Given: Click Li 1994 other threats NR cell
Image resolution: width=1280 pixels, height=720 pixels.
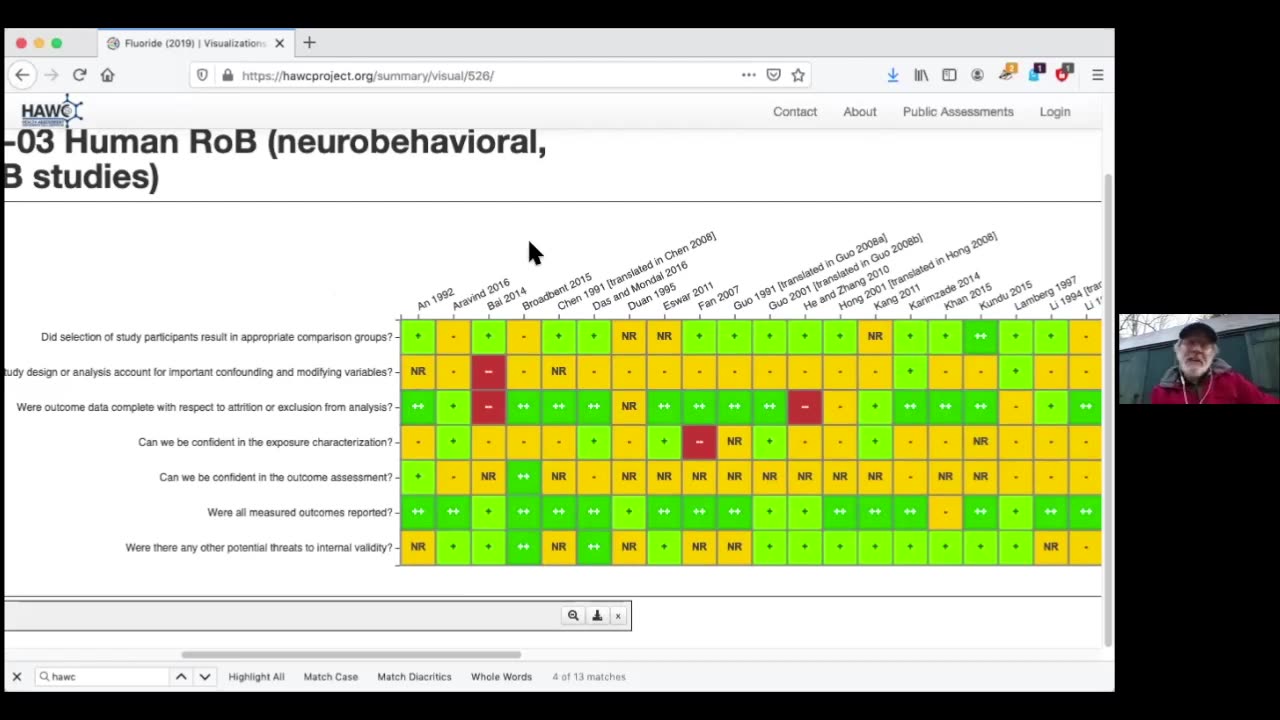Looking at the screenshot, I should click(1051, 547).
